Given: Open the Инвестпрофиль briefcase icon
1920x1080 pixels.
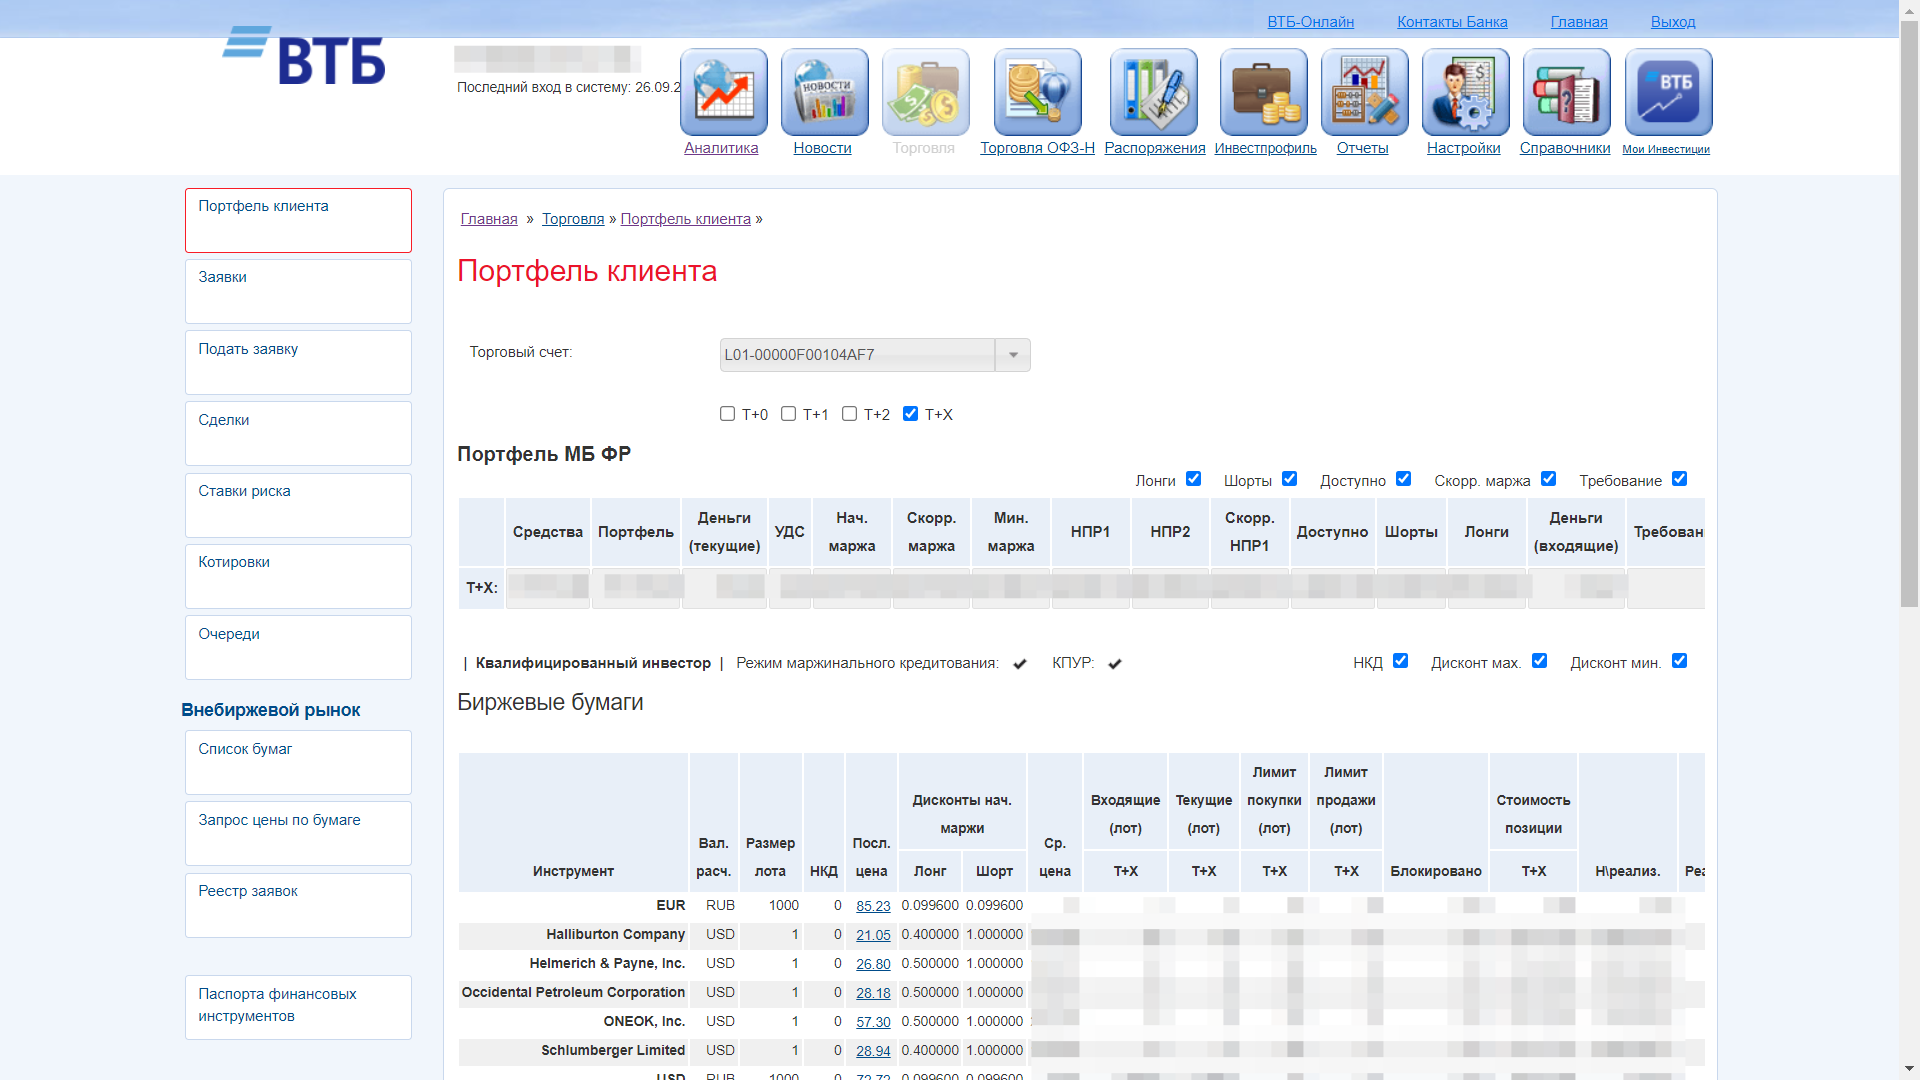Looking at the screenshot, I should 1264,92.
